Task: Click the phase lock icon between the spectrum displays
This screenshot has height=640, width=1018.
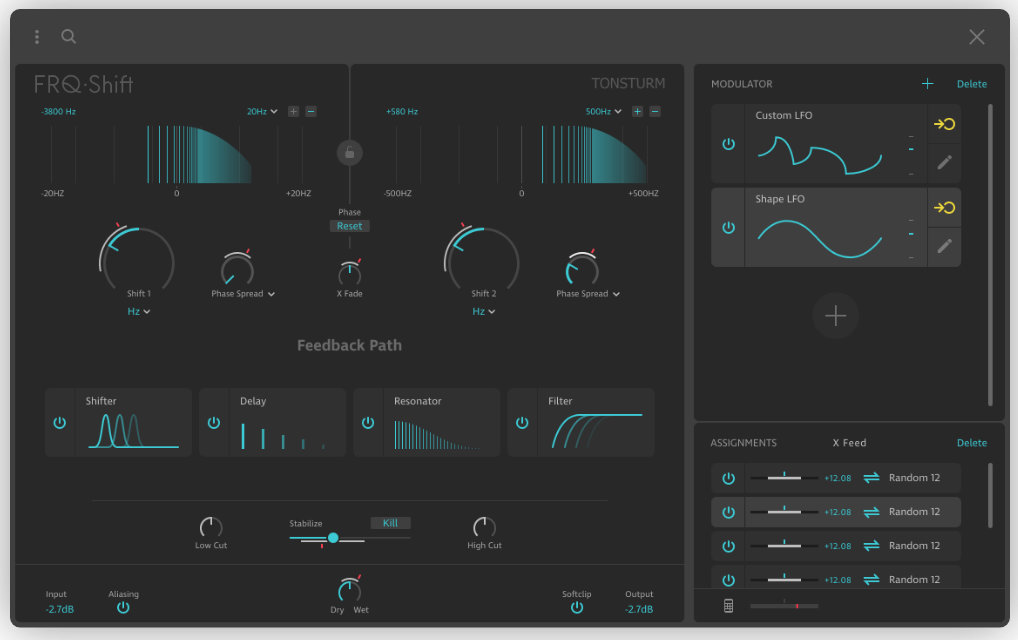Action: (x=349, y=152)
